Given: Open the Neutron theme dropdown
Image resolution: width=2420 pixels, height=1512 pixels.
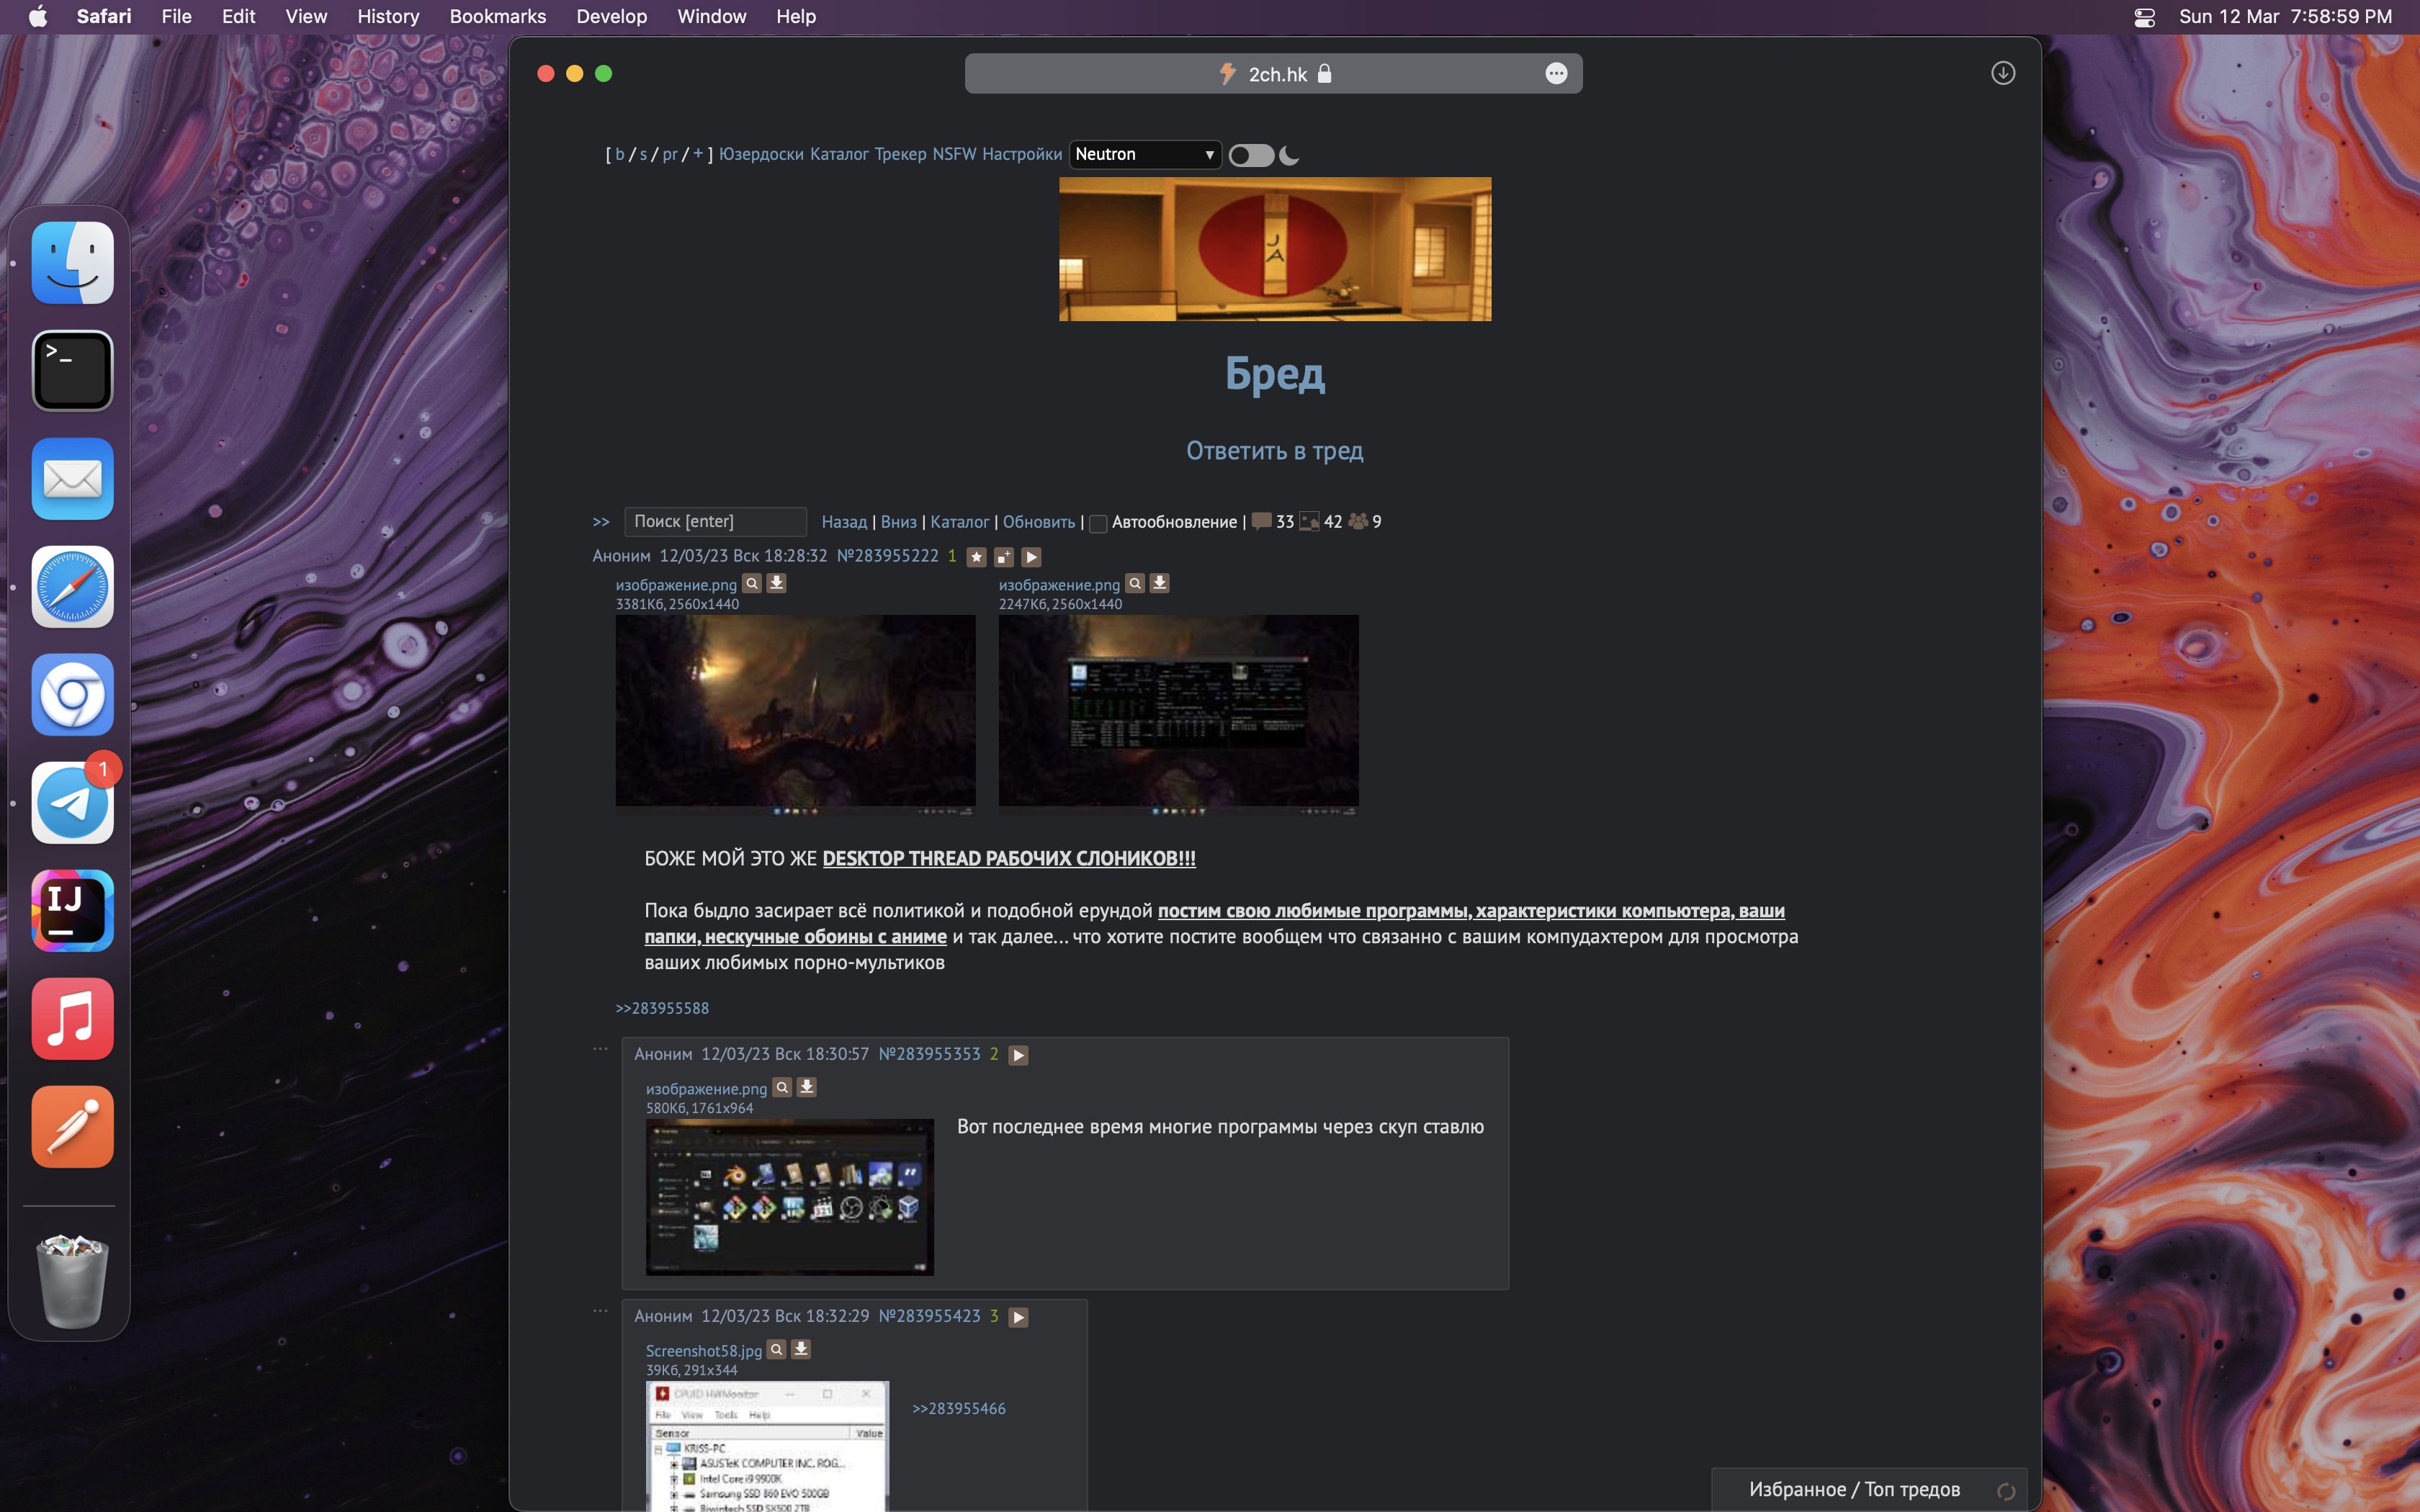Looking at the screenshot, I should 1145,154.
